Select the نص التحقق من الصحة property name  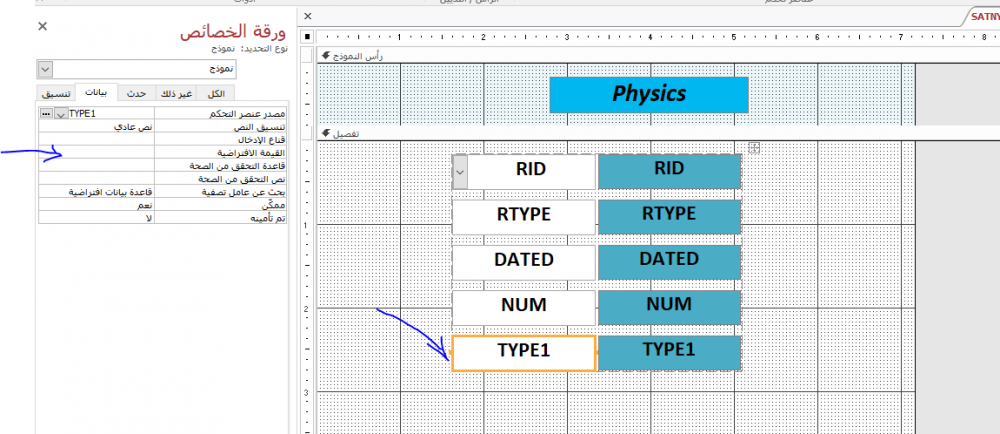221,178
